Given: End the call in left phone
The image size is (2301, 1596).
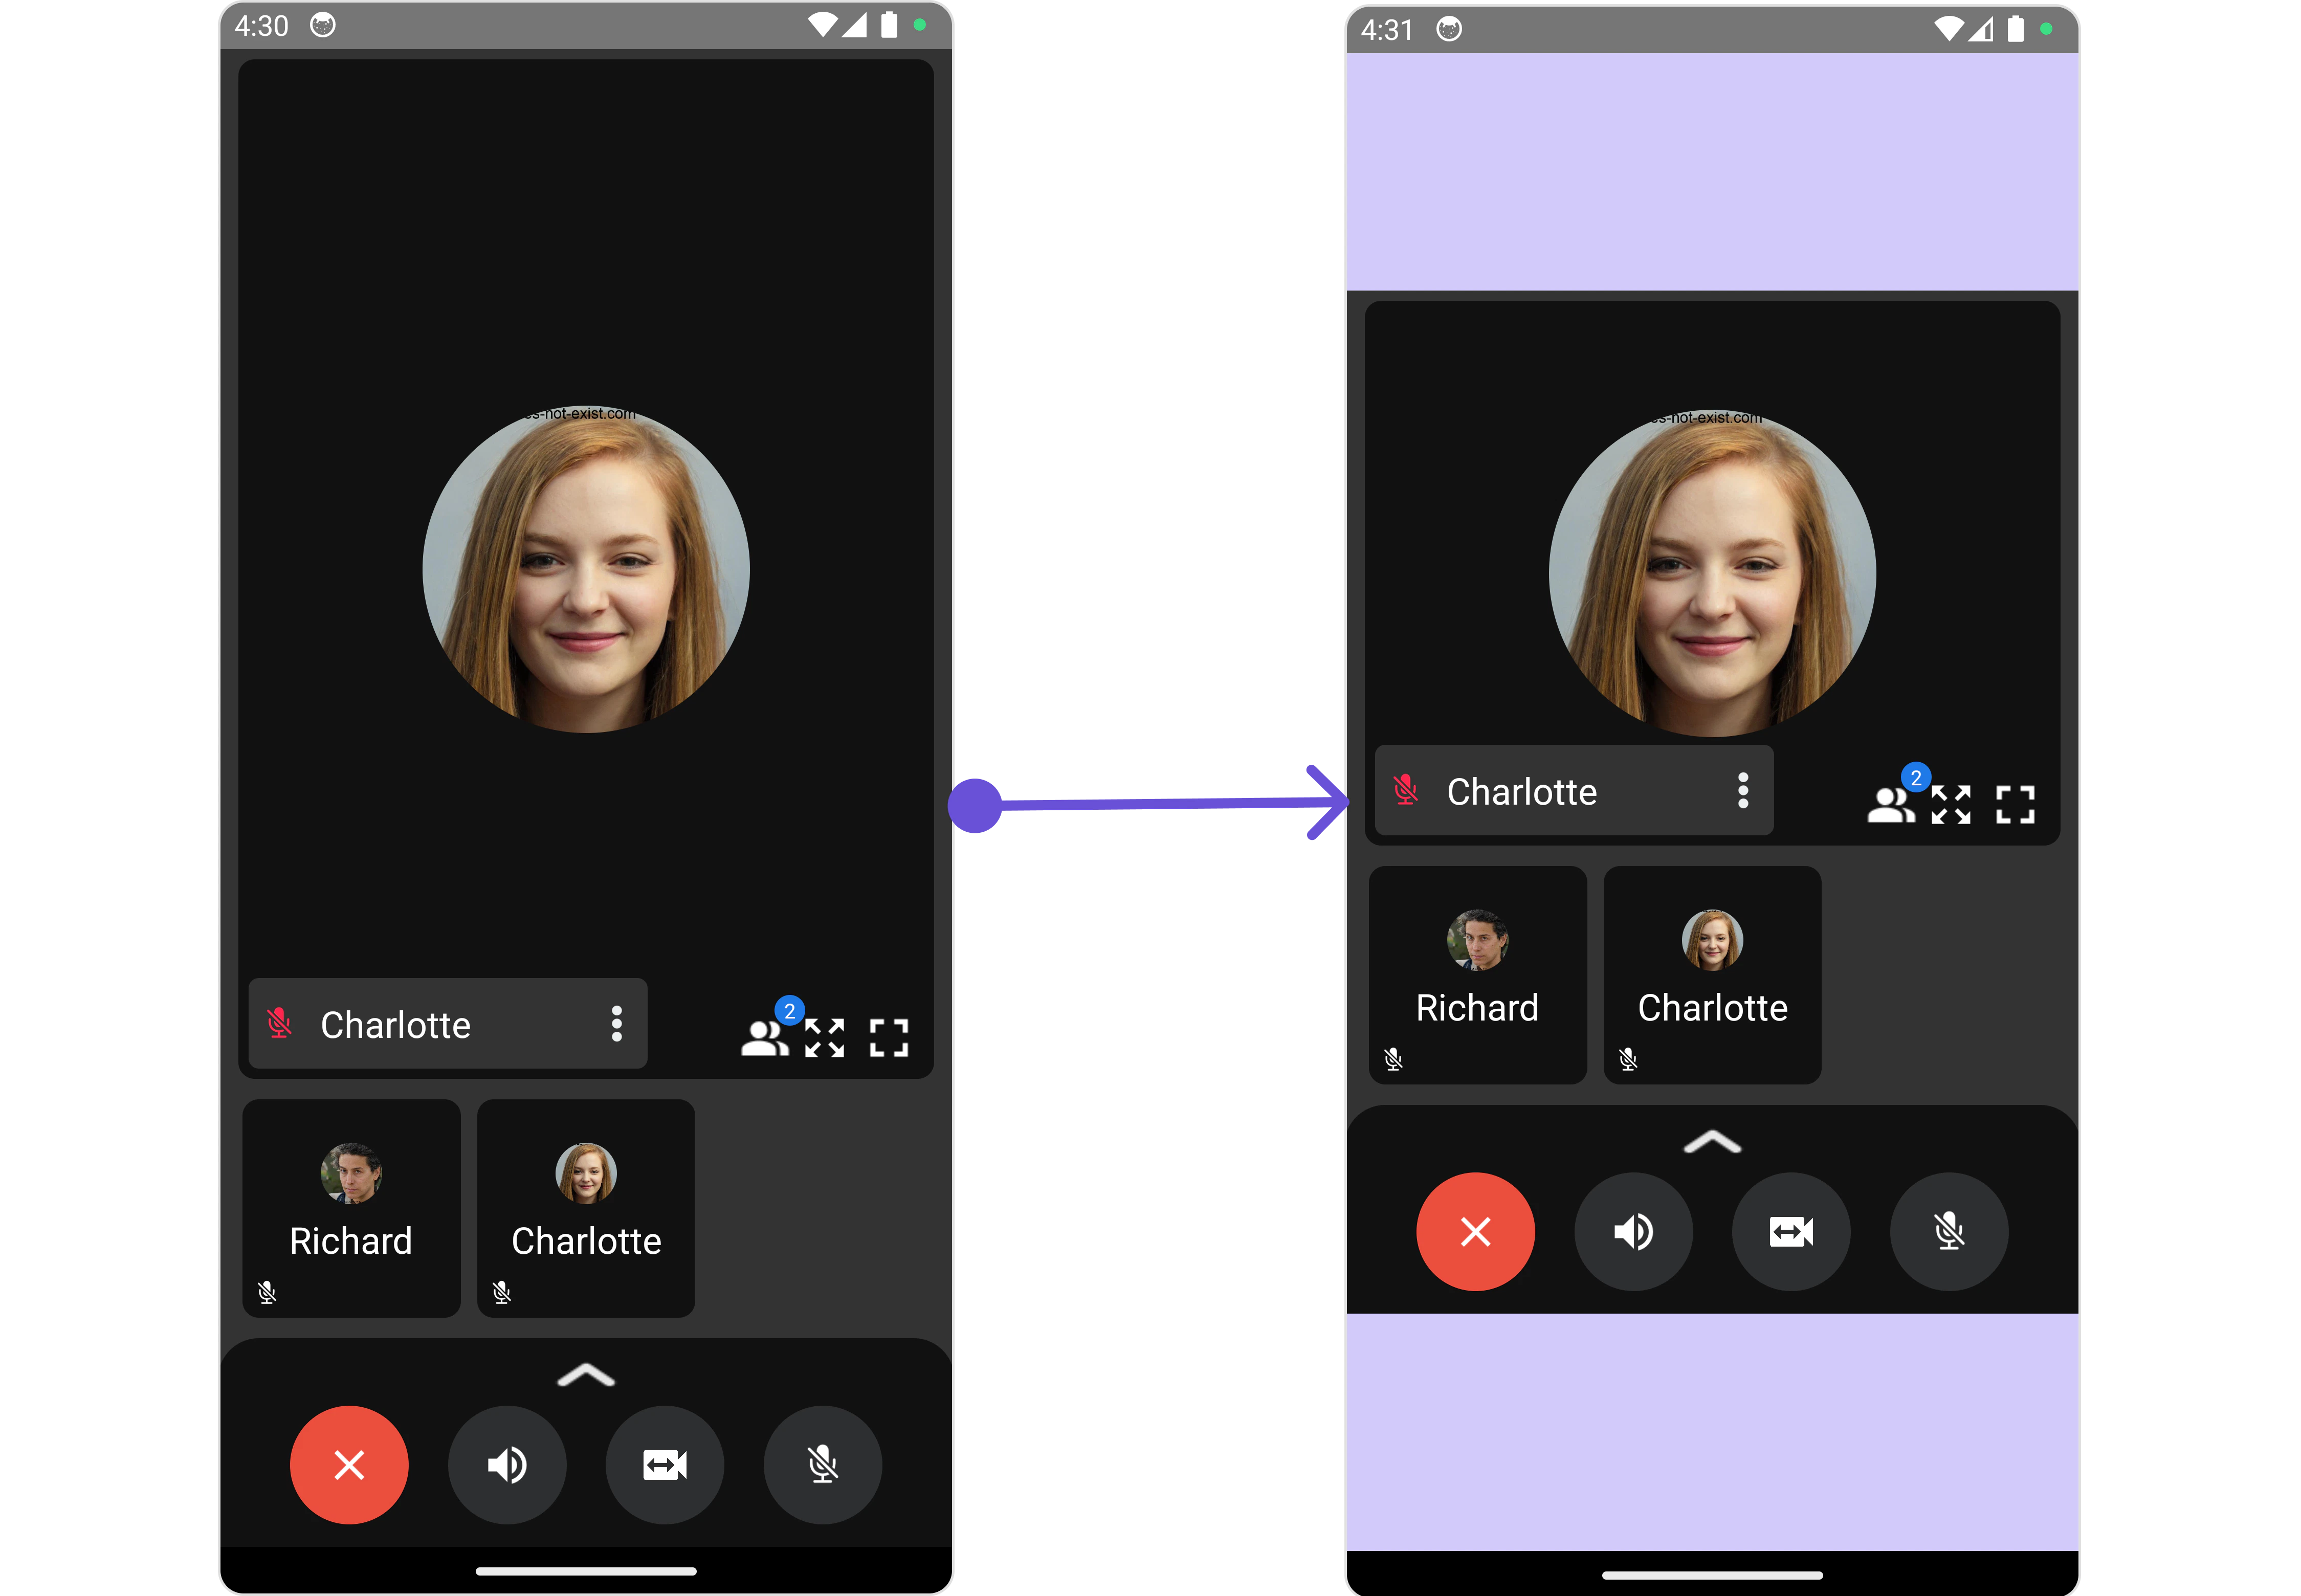Looking at the screenshot, I should tap(349, 1465).
